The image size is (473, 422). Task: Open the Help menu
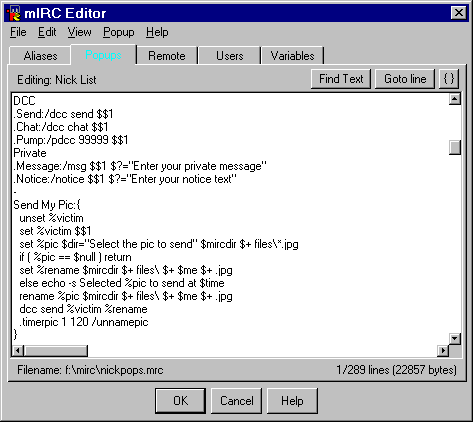point(157,32)
